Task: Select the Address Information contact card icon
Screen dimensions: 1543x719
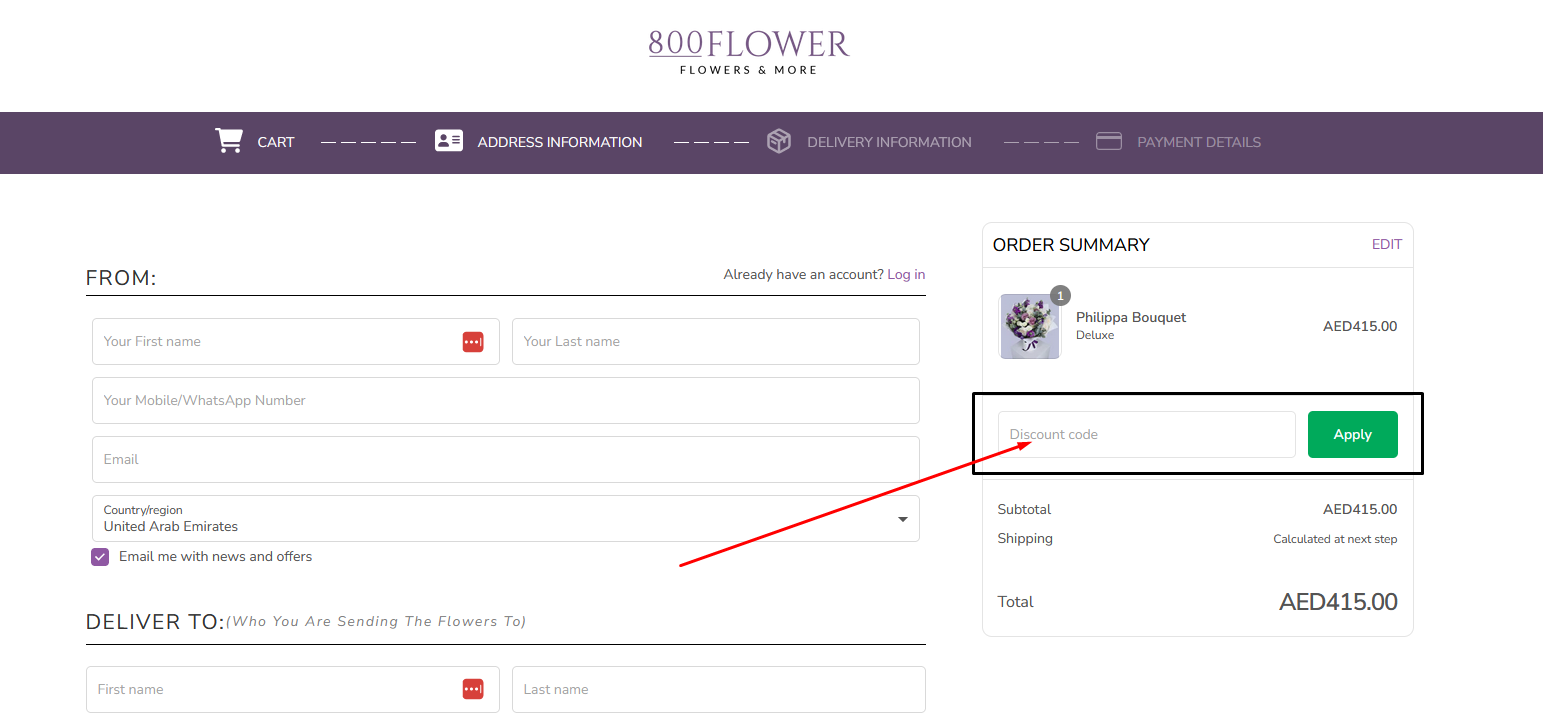Action: point(448,141)
